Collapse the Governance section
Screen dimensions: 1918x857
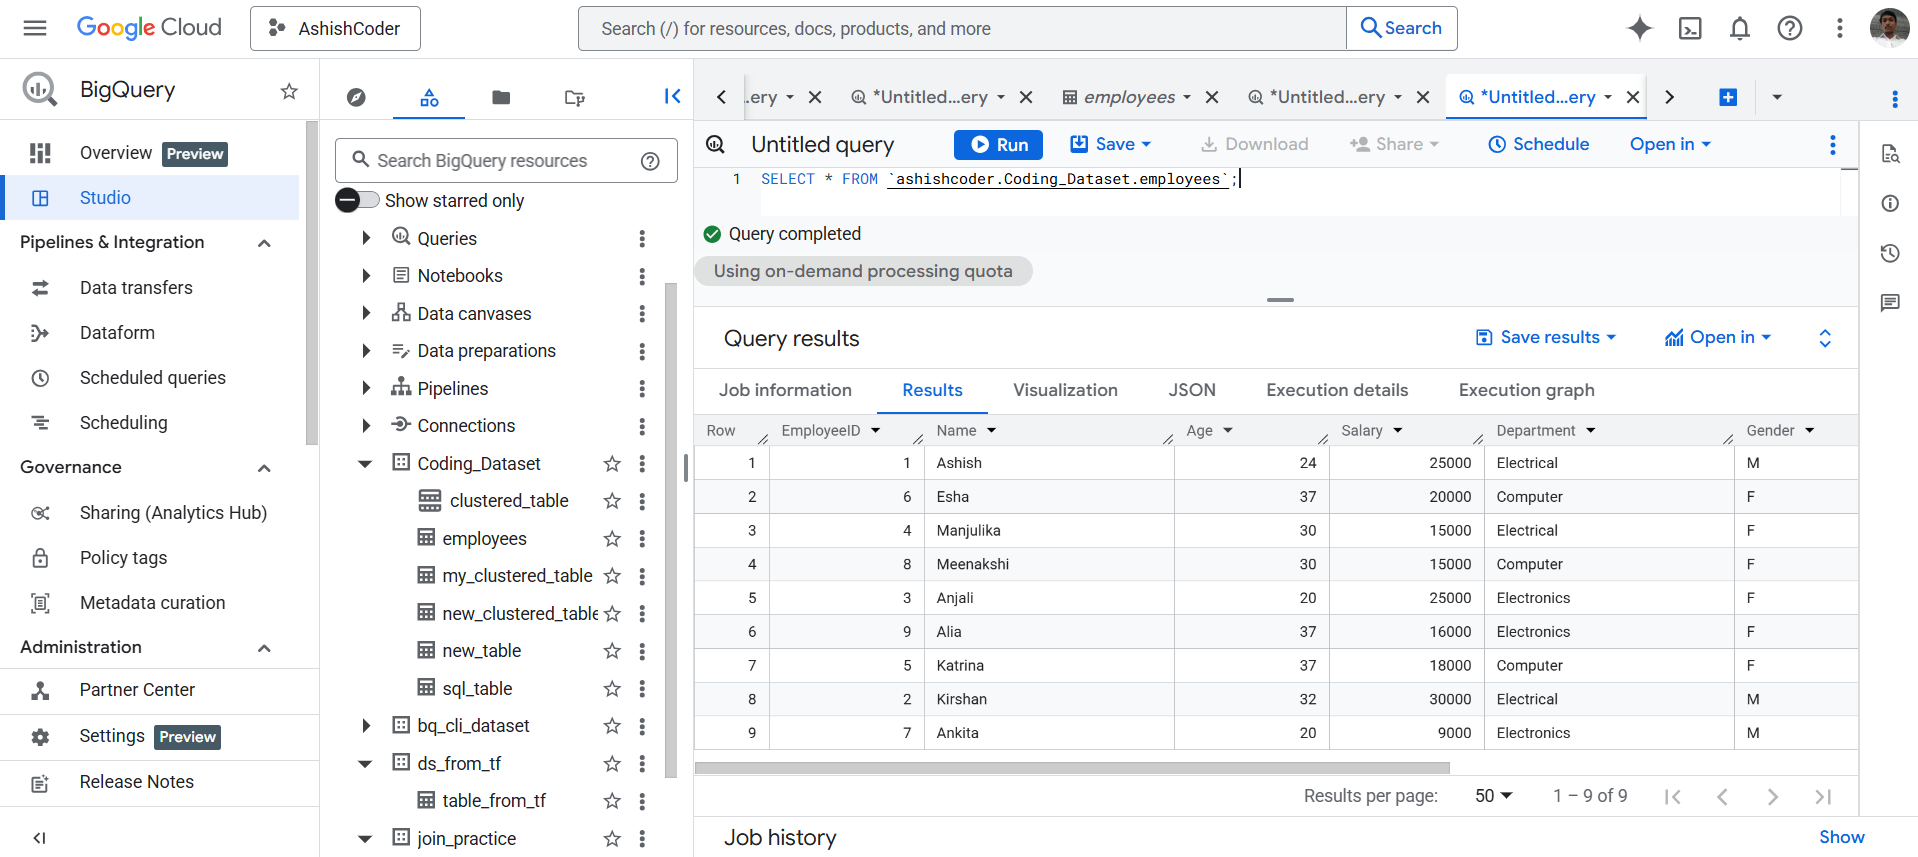point(264,468)
